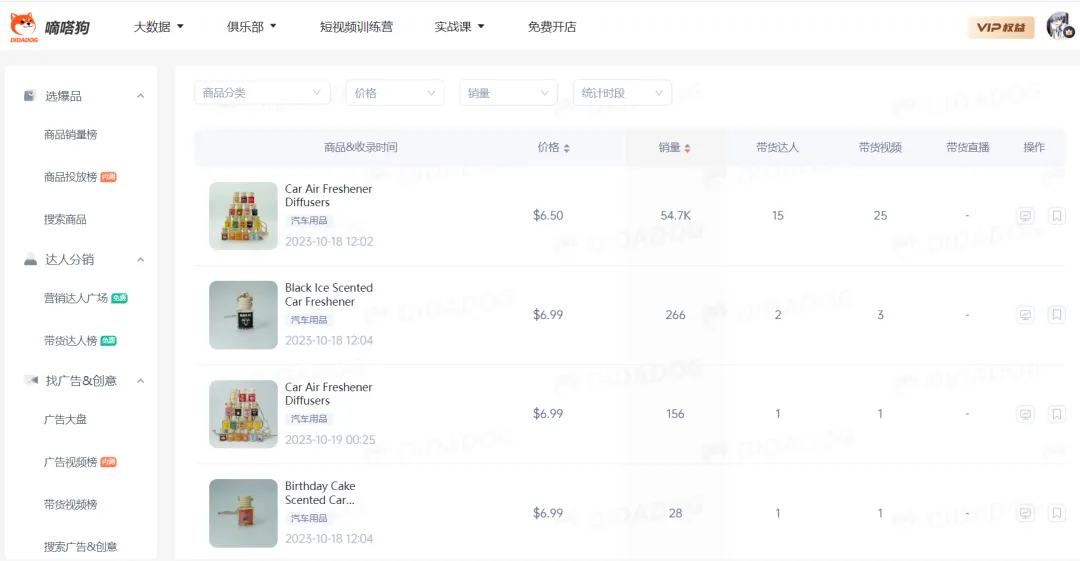Click monitor icon for $6.50 Car Air Freshener
Viewport: 1080px width, 561px height.
(1025, 216)
